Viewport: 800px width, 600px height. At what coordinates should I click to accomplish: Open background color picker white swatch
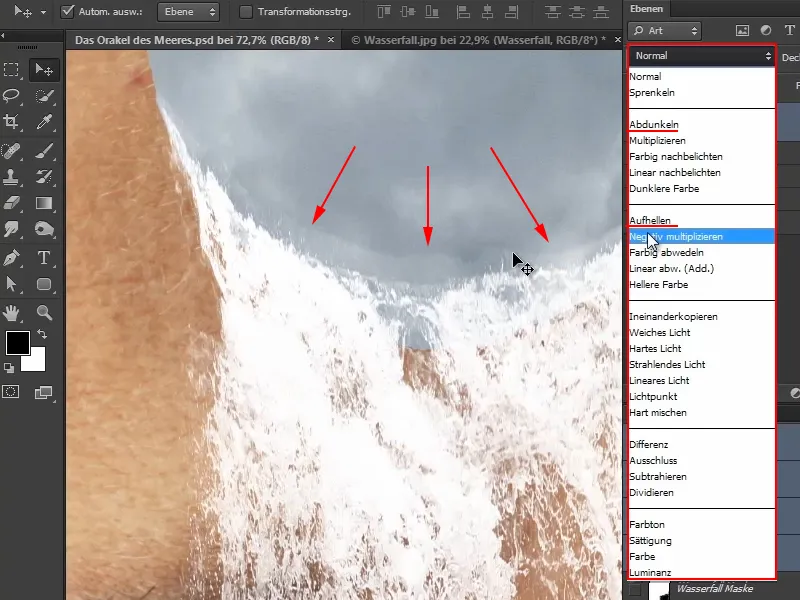[x=37, y=363]
